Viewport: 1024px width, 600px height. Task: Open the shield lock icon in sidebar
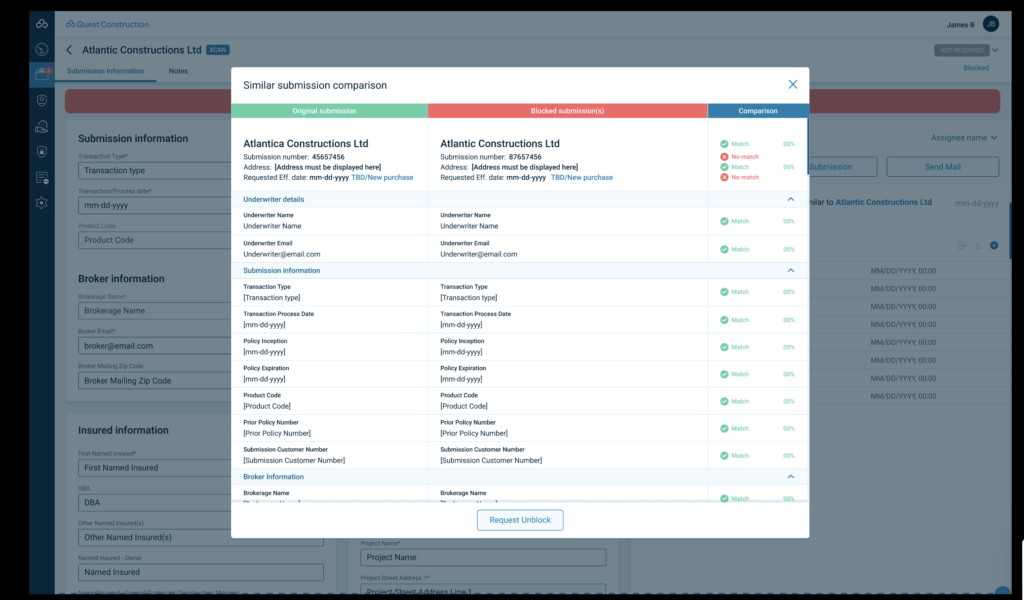[x=42, y=151]
